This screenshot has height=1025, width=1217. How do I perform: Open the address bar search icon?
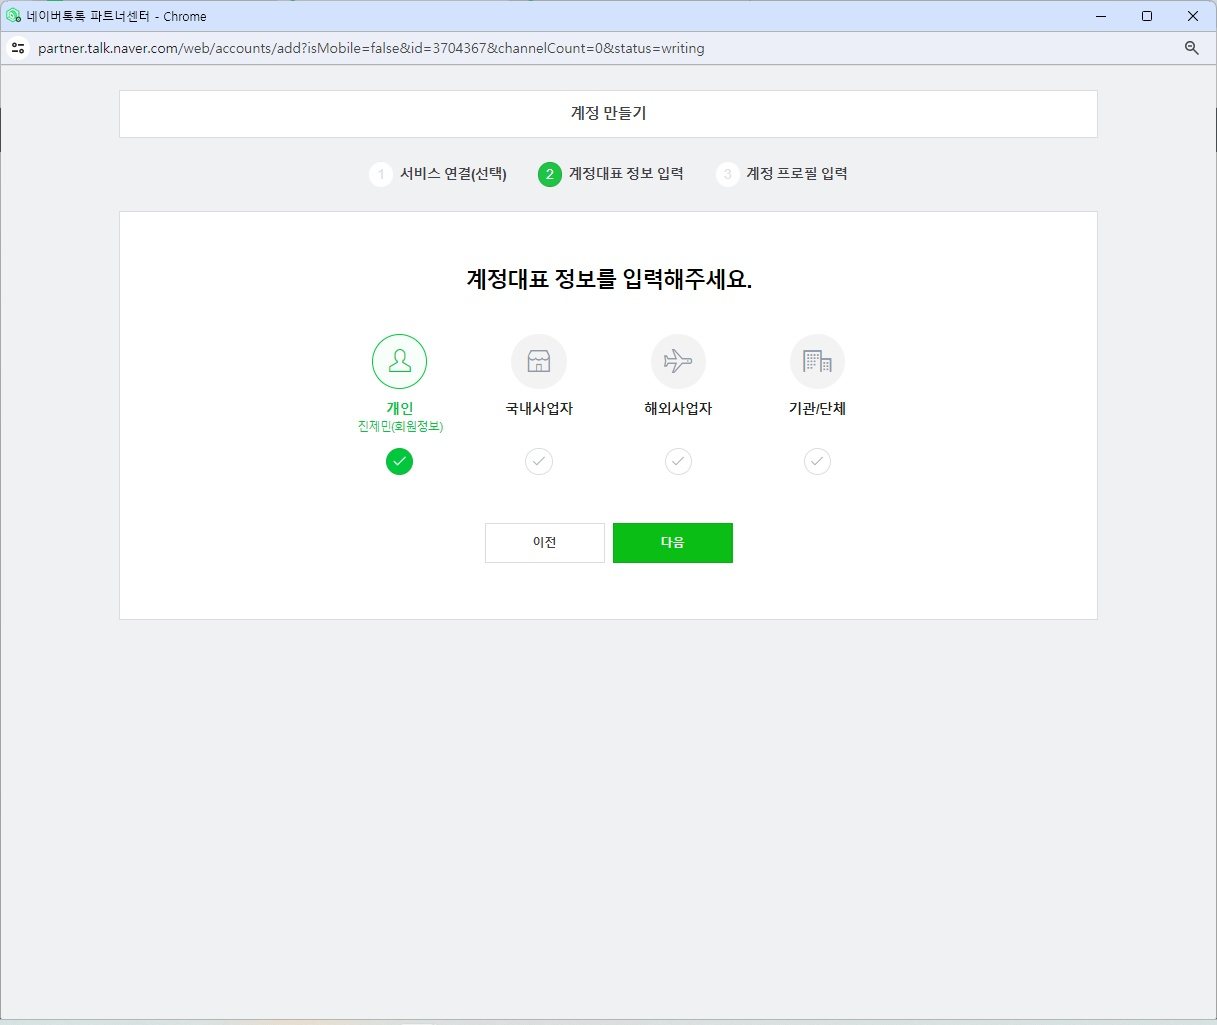pyautogui.click(x=1190, y=47)
